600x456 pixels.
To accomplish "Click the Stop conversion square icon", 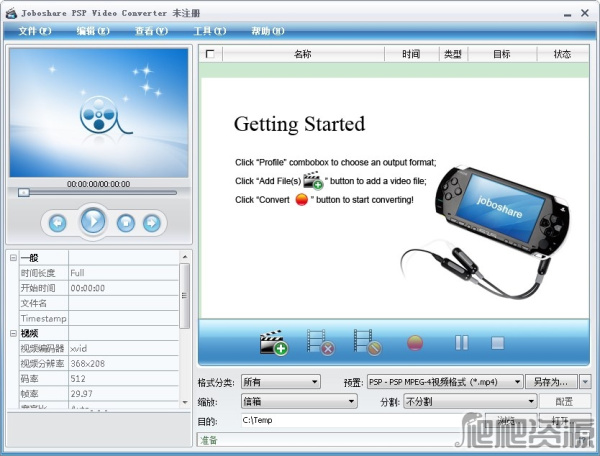I will pos(497,343).
